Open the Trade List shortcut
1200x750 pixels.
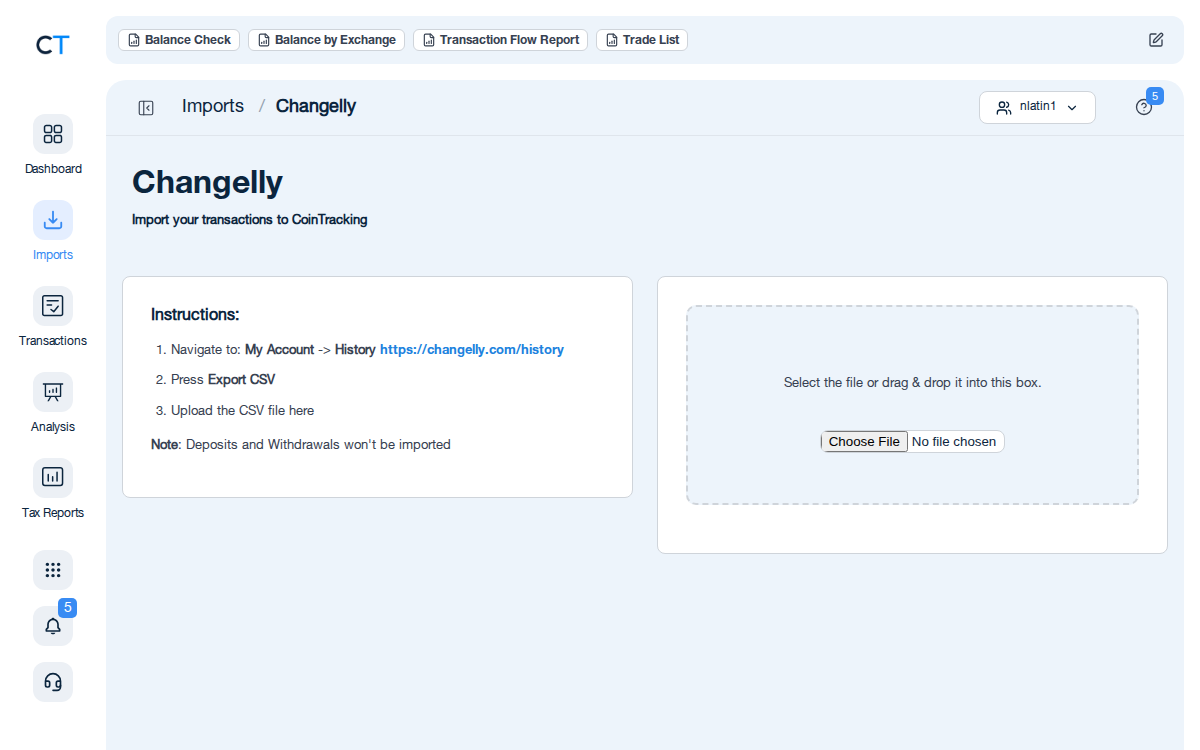point(642,40)
